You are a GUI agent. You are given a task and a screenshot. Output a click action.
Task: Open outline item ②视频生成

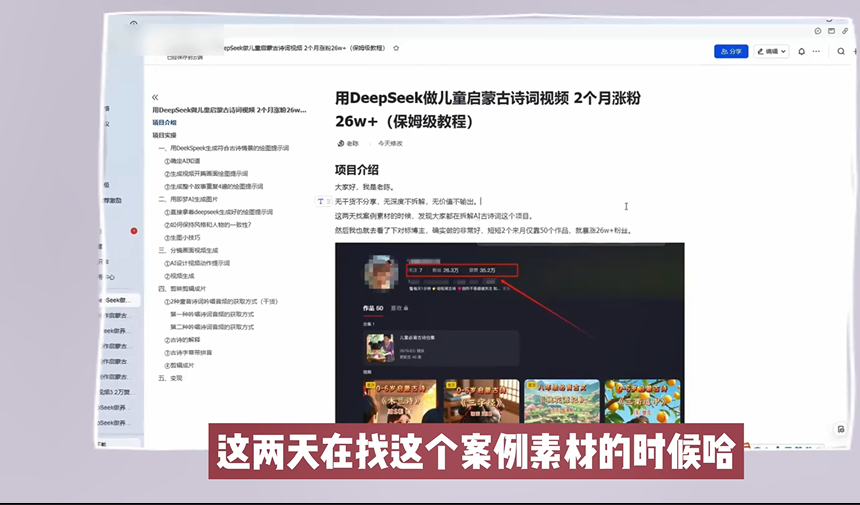[179, 276]
